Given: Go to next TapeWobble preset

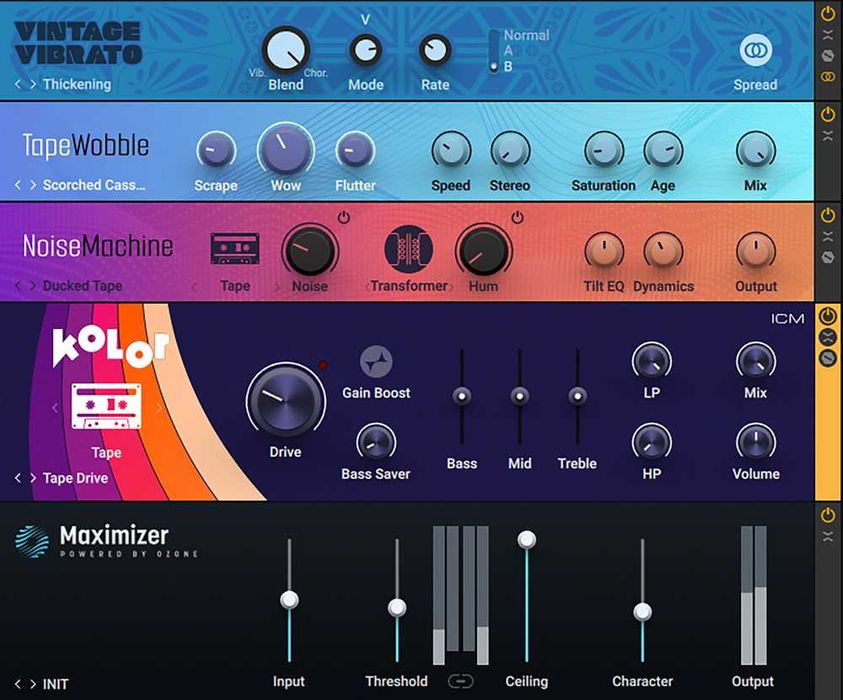Looking at the screenshot, I should pyautogui.click(x=33, y=185).
